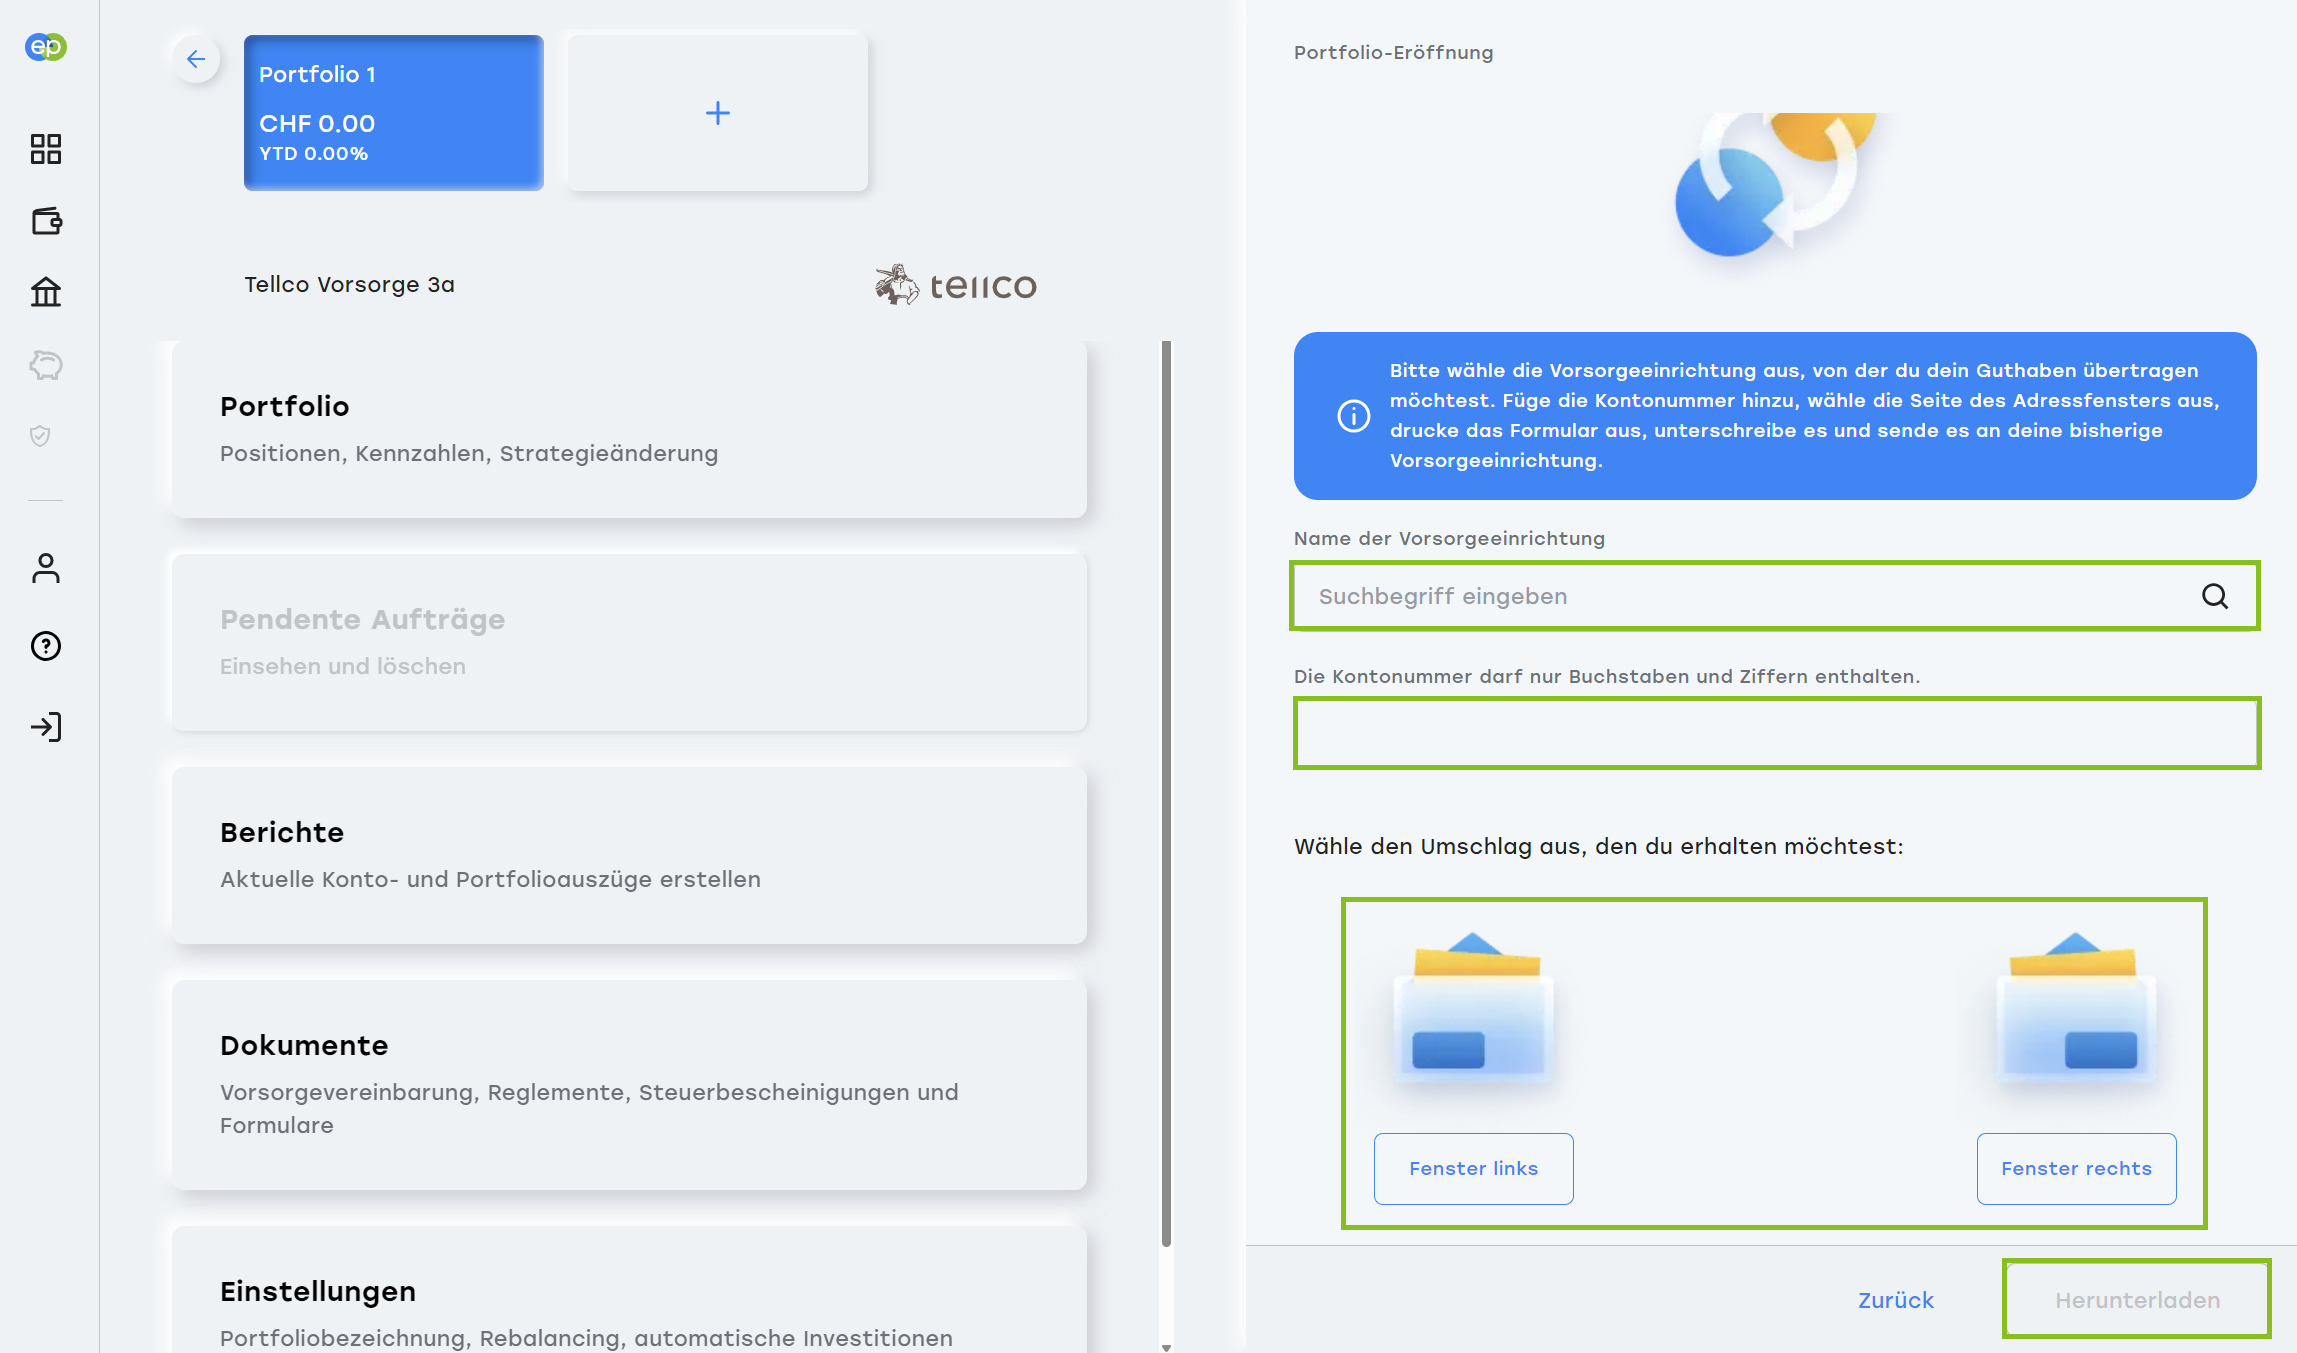
Task: Click the ep logo in sidebar
Action: (46, 47)
